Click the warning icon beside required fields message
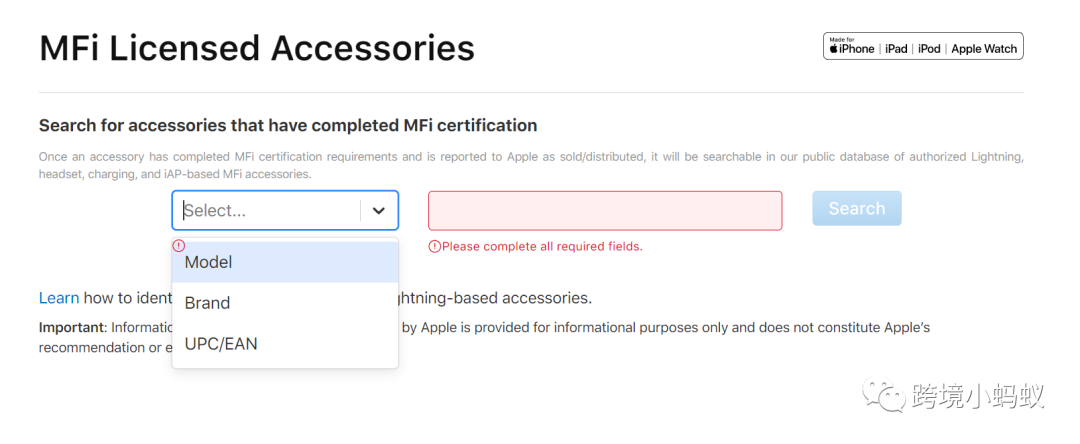The height and width of the screenshot is (444, 1080). pos(434,246)
